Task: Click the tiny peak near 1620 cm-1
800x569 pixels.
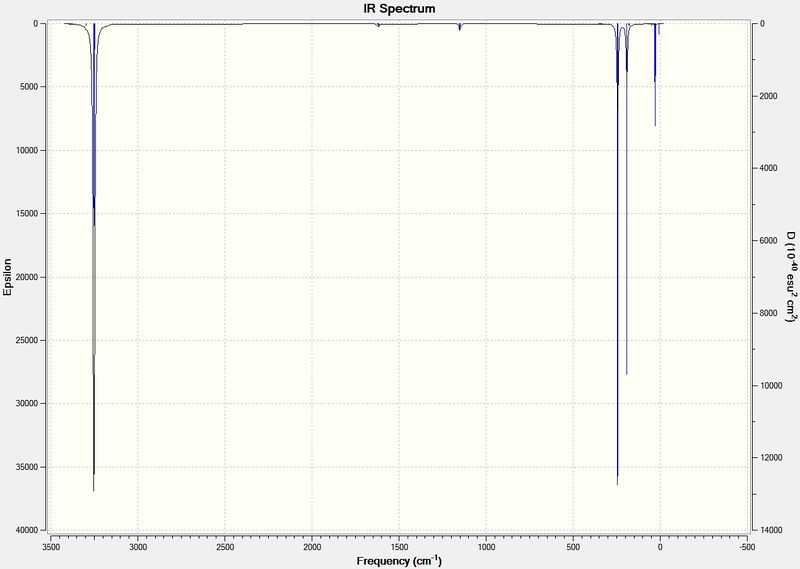Action: tap(378, 25)
